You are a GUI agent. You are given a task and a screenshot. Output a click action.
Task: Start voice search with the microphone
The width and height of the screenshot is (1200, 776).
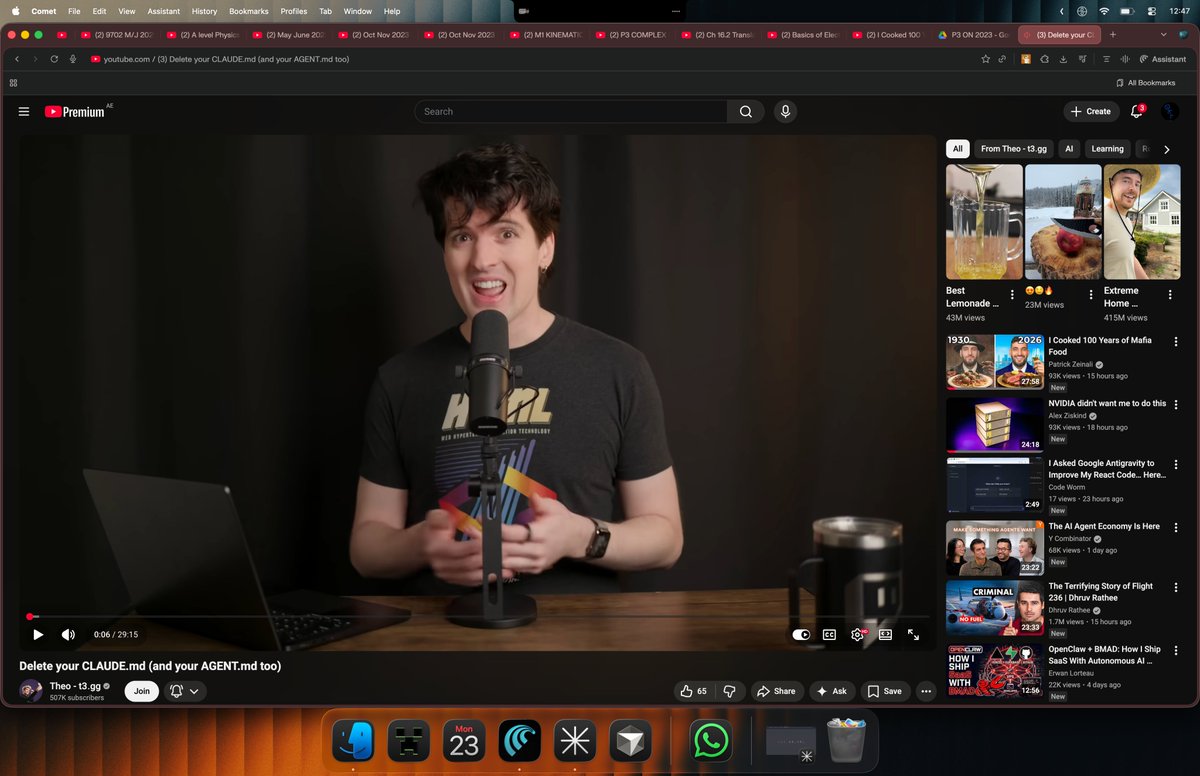[785, 112]
